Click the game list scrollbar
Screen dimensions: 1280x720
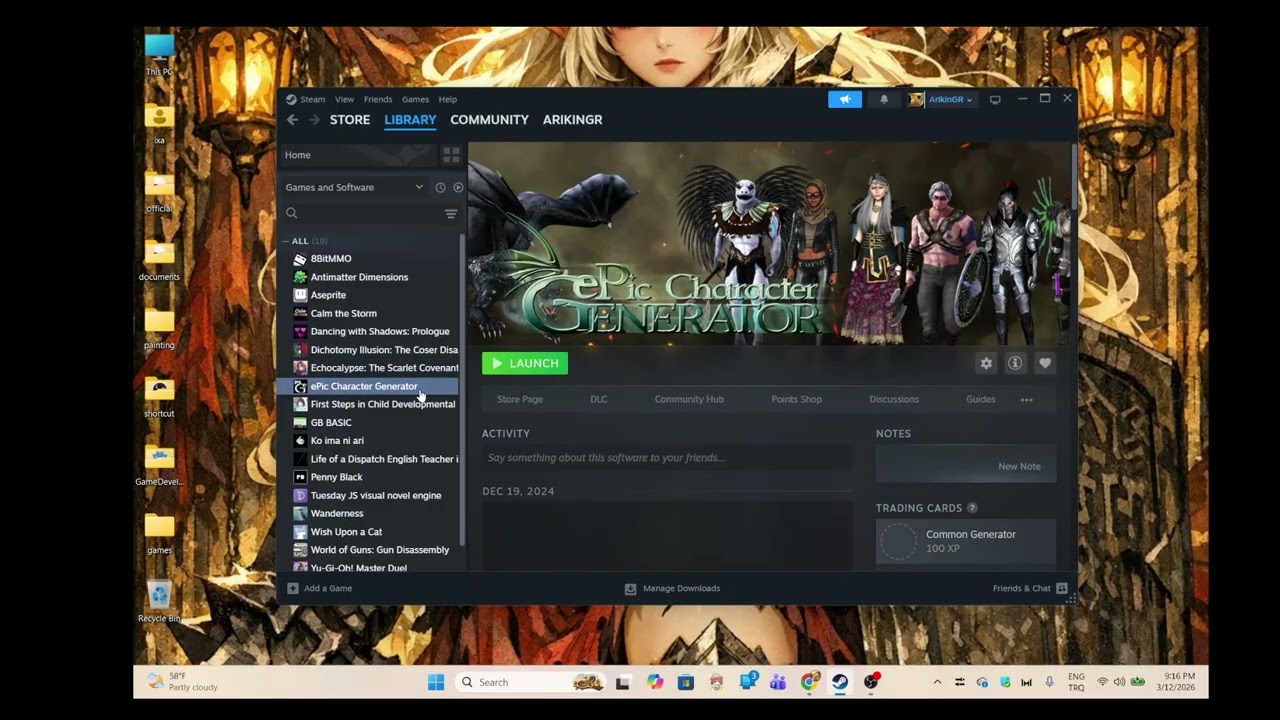point(462,390)
